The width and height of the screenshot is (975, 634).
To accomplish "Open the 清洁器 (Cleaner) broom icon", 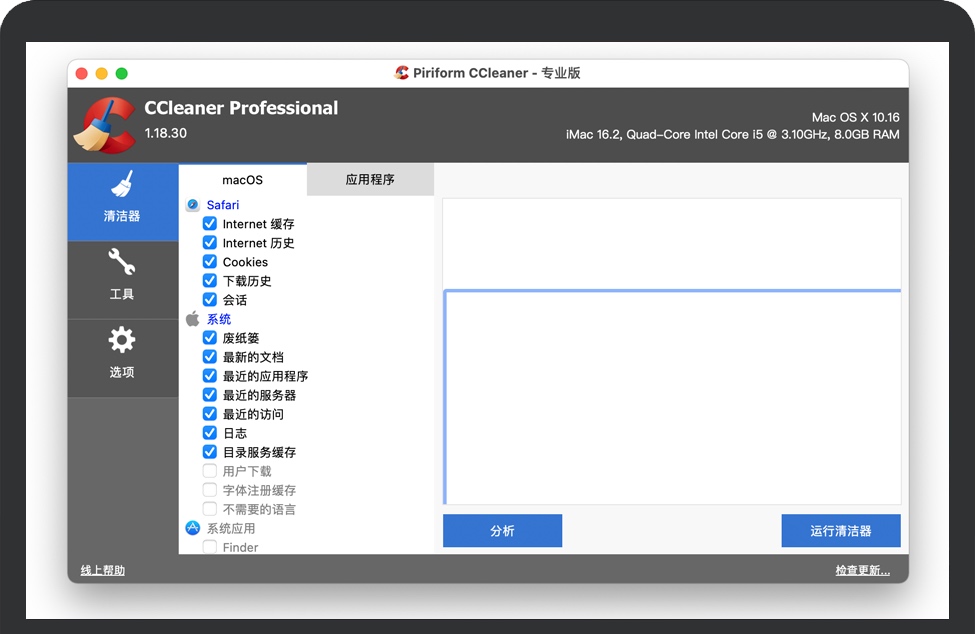I will (122, 186).
